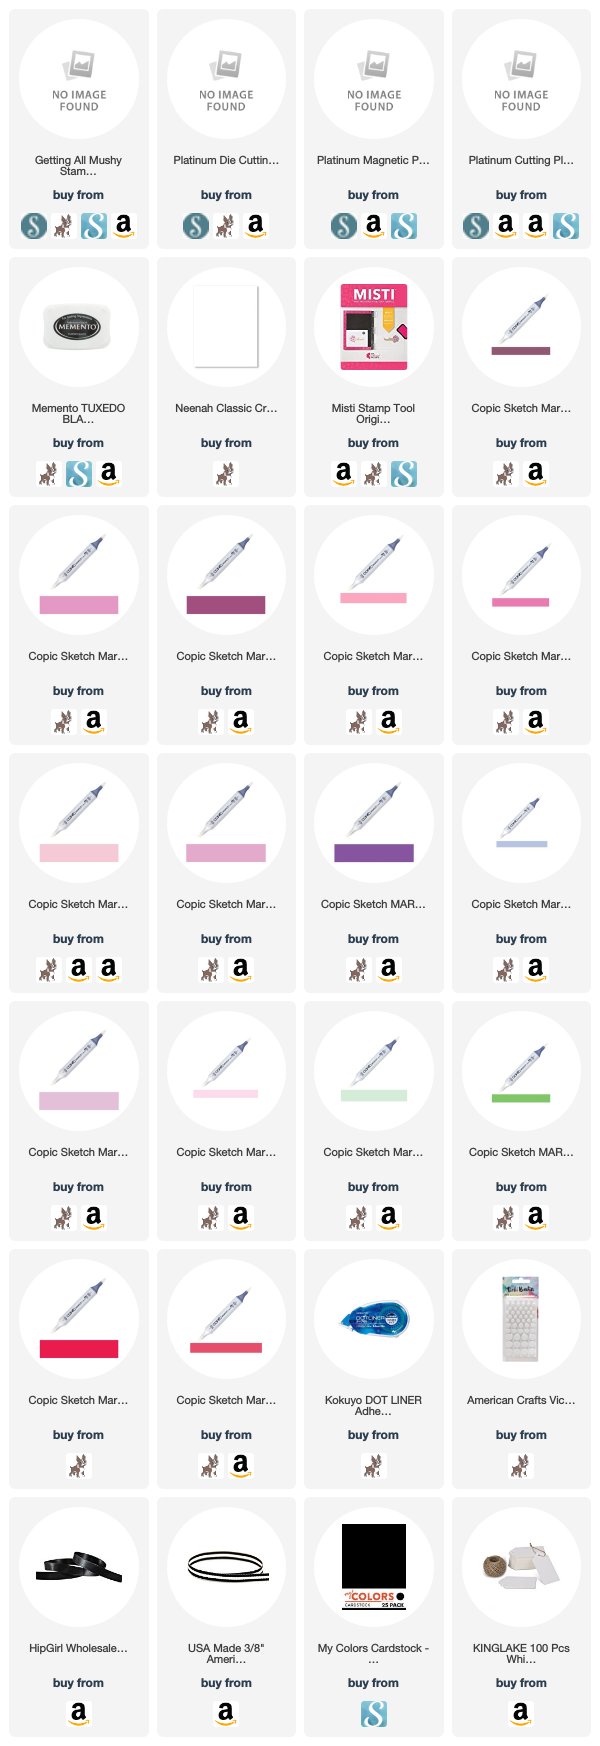
Task: Open the Memento TUXEDO BLA... product title
Action: point(78,414)
